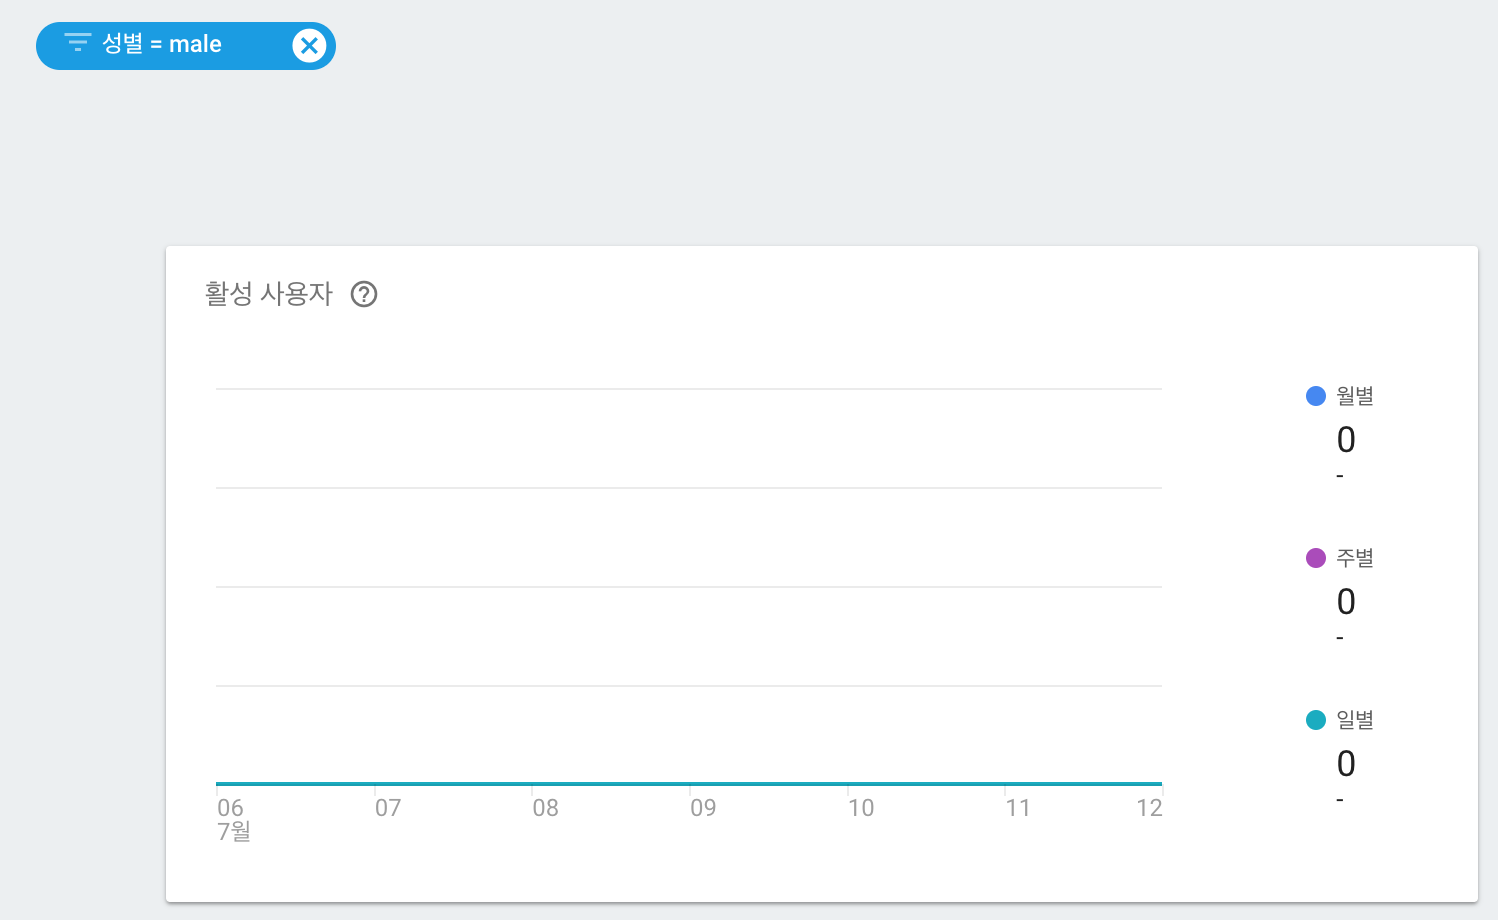Click the 활성 사용자 card title
The width and height of the screenshot is (1498, 920).
tap(269, 294)
